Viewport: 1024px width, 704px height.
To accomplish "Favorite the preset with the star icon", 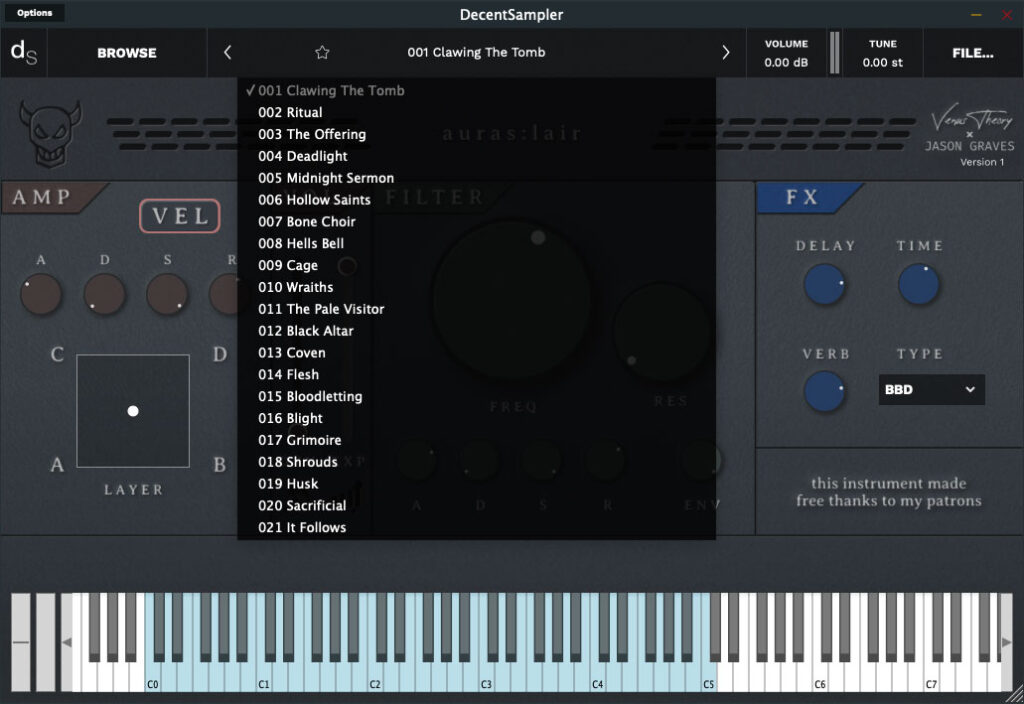I will 322,52.
